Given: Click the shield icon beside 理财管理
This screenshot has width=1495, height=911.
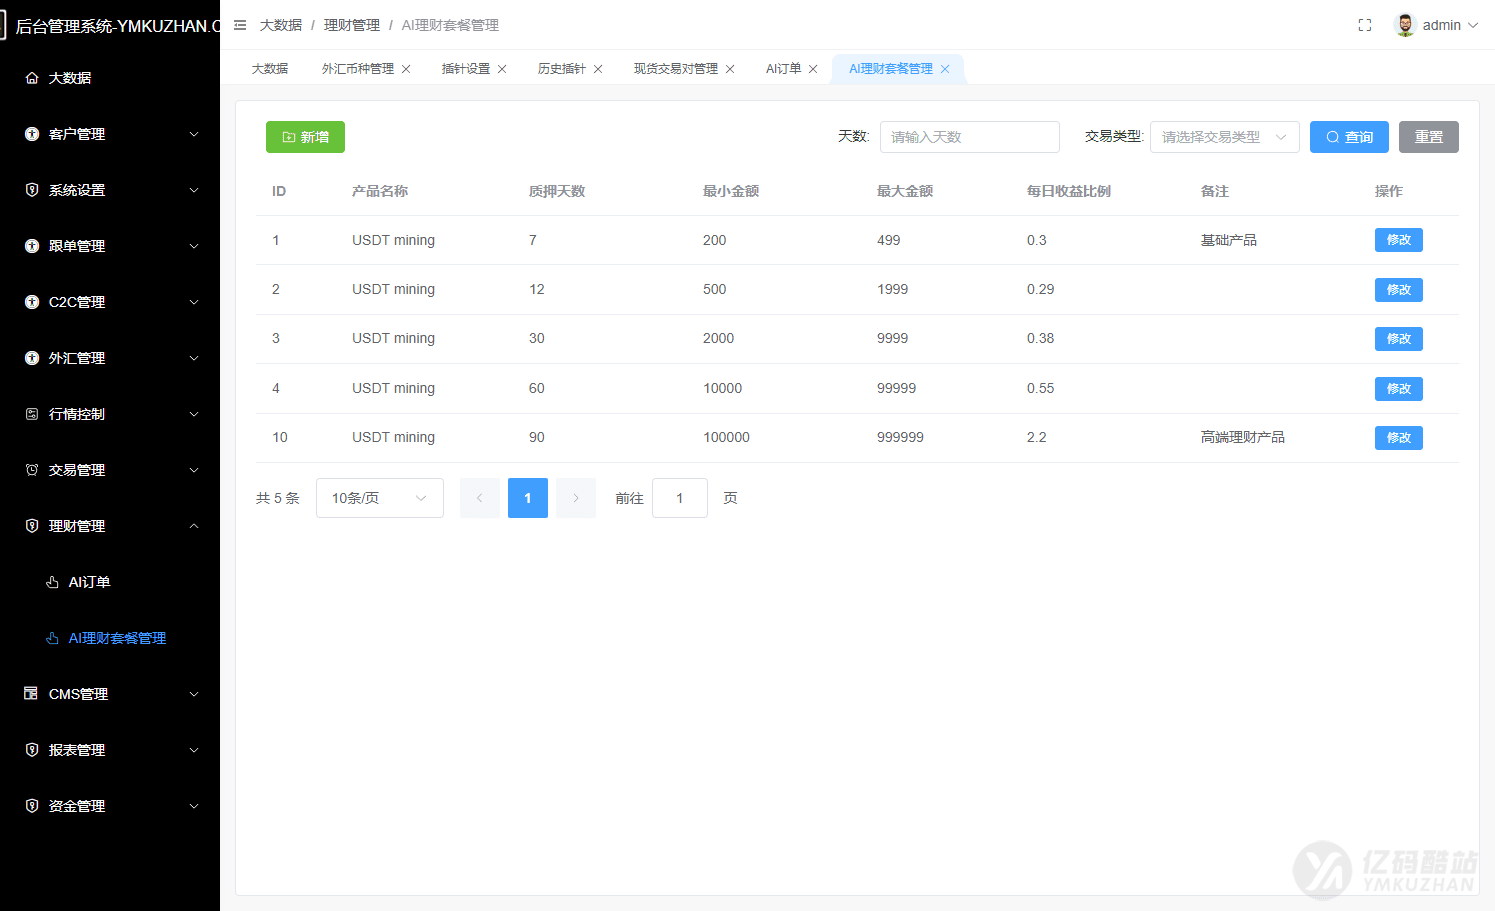Looking at the screenshot, I should (x=32, y=526).
